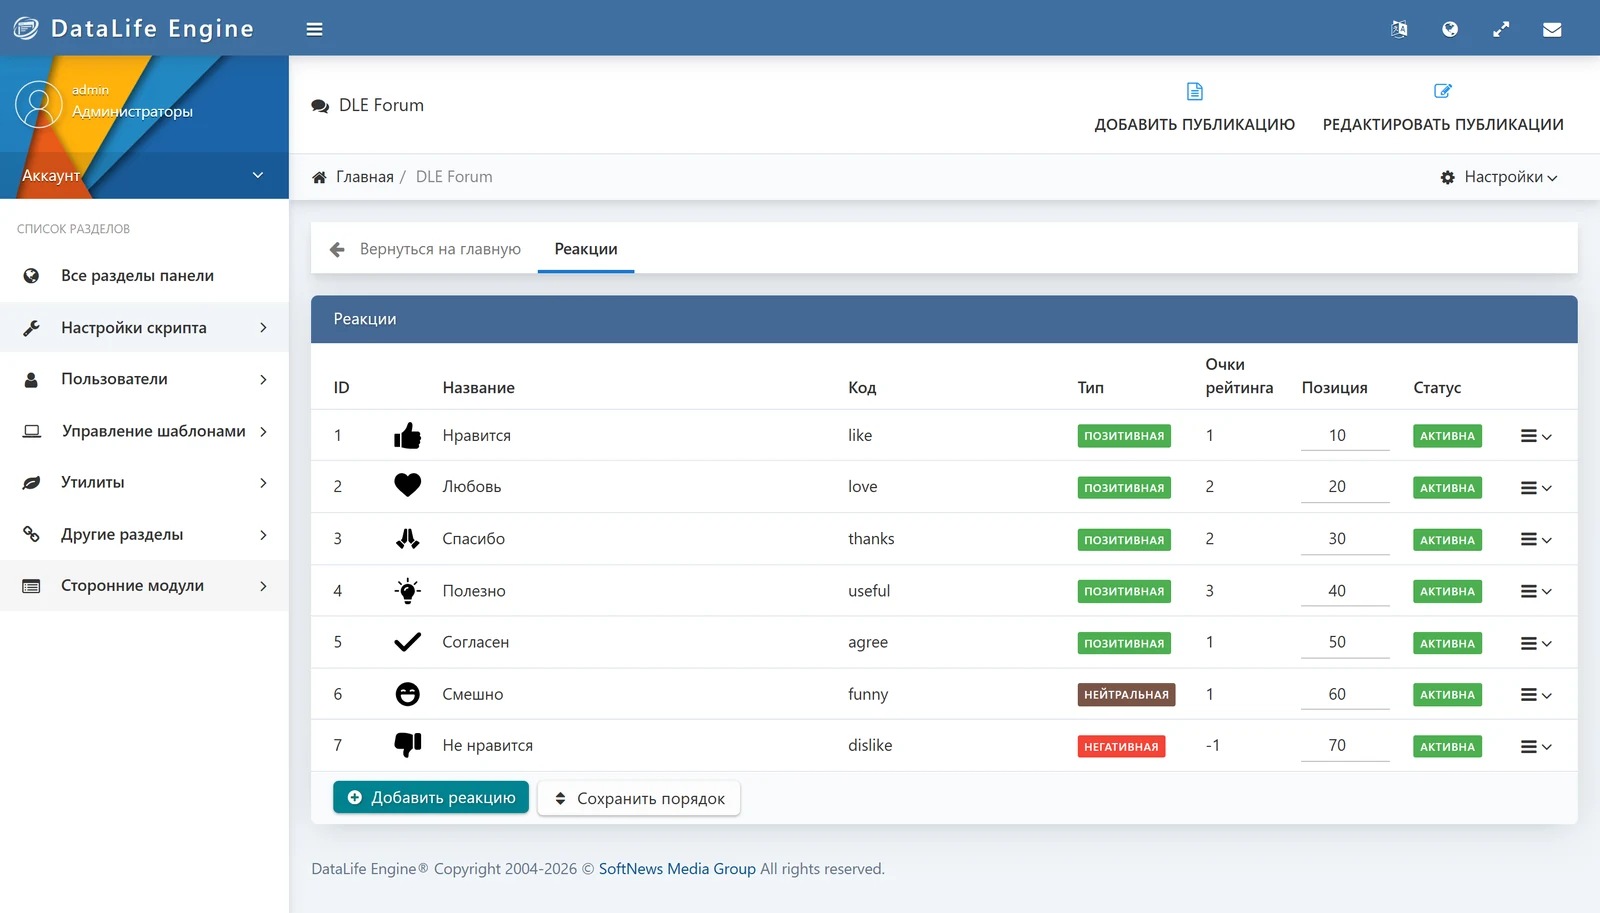Click АКТИВНА status for thanks reaction
The width and height of the screenshot is (1600, 913).
point(1447,540)
